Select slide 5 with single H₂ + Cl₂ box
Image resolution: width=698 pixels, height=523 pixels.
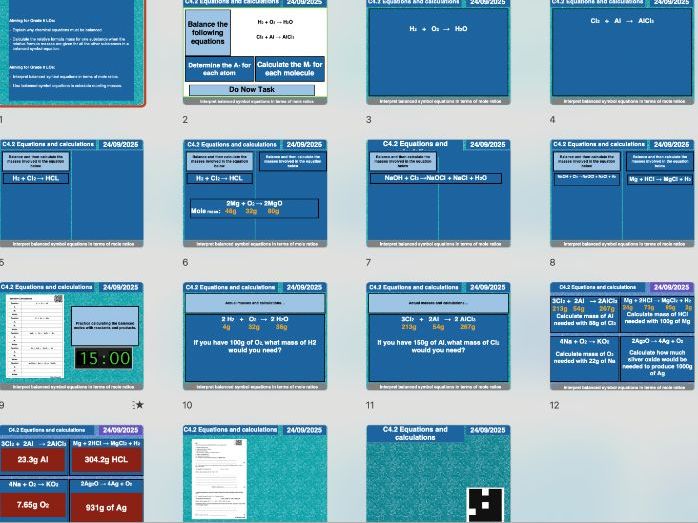click(x=71, y=193)
